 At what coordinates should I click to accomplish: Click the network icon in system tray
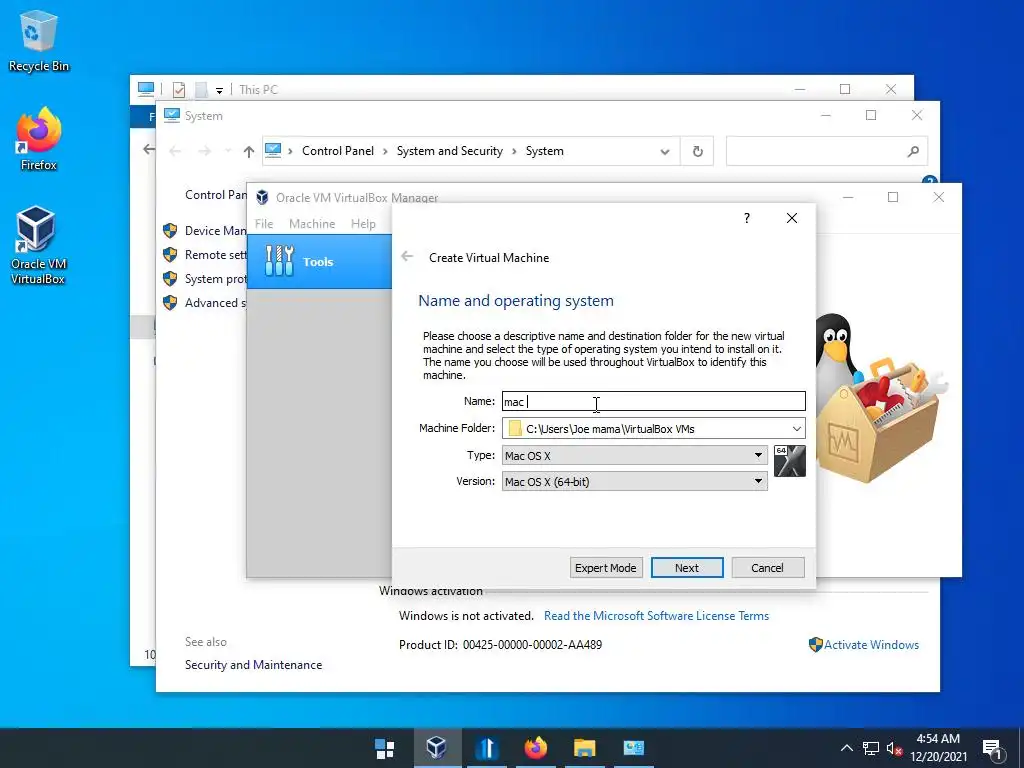point(871,748)
